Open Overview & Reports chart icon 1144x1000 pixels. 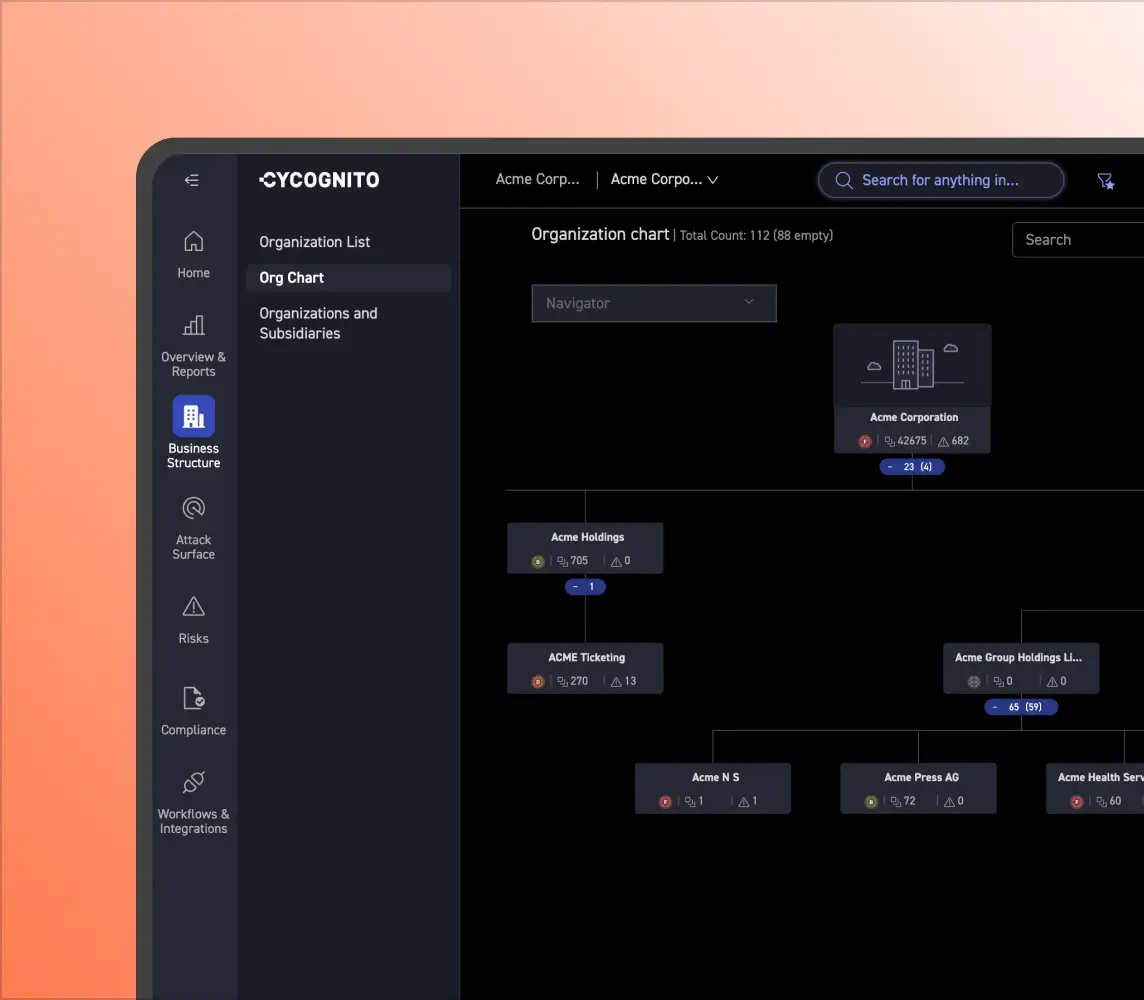194,325
